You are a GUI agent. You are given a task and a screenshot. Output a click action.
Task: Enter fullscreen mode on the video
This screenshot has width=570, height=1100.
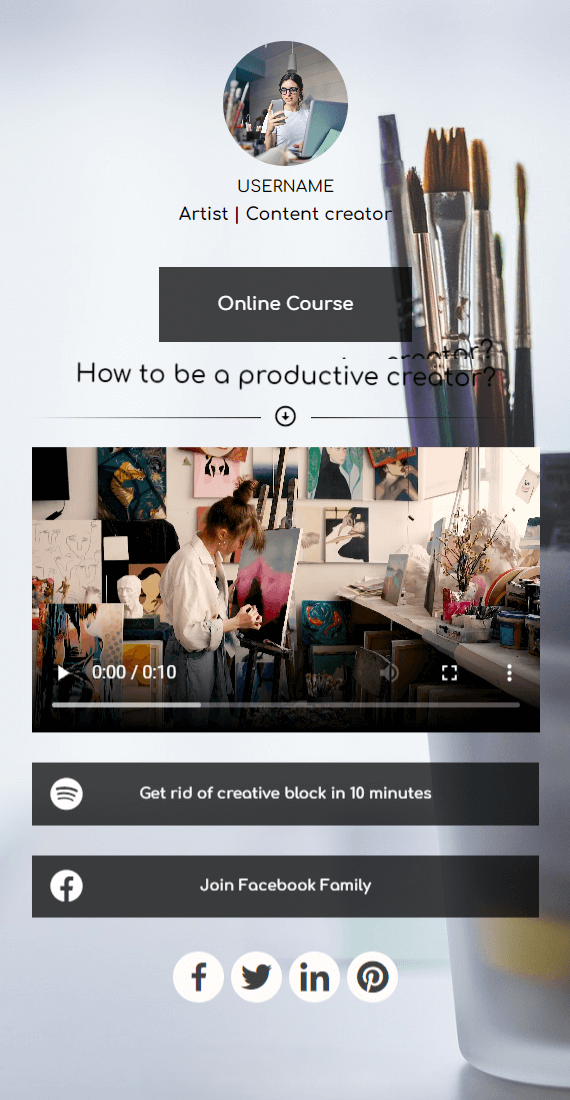click(449, 673)
